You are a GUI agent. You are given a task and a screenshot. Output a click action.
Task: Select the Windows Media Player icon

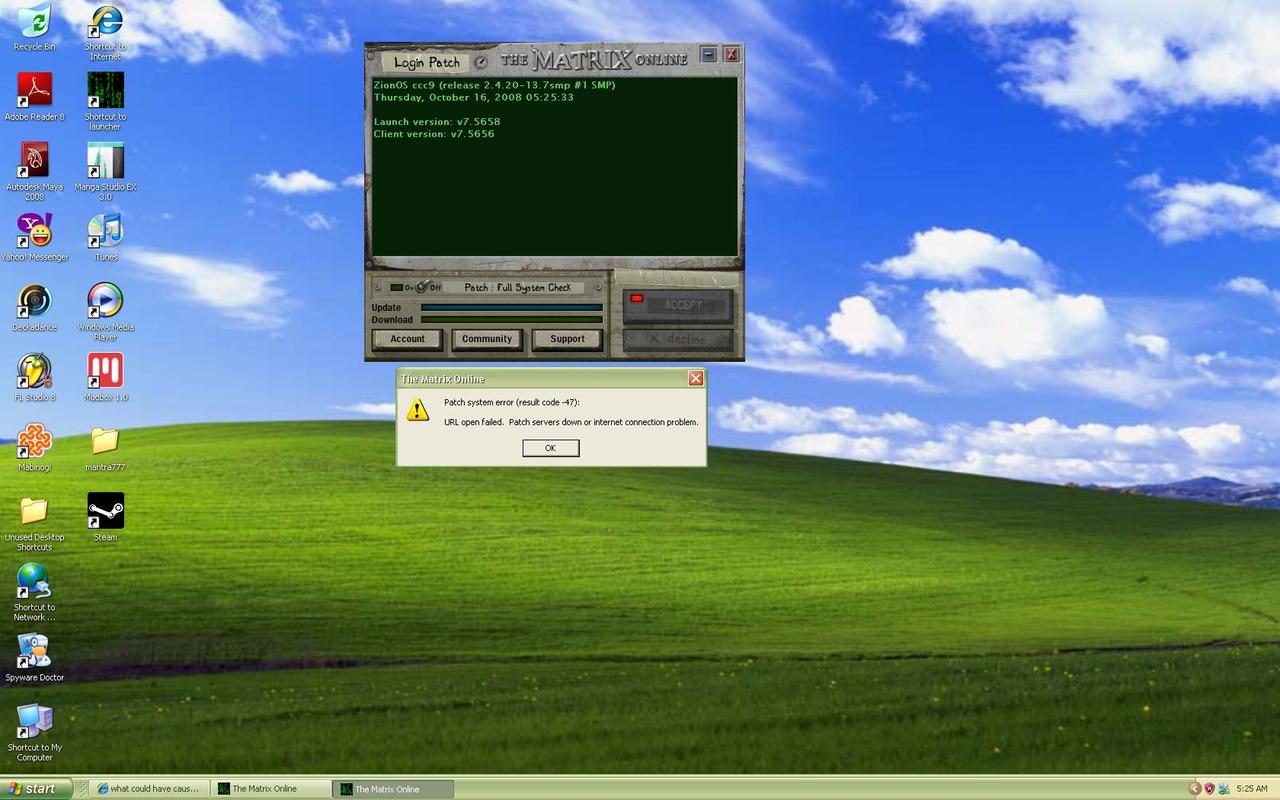point(105,312)
